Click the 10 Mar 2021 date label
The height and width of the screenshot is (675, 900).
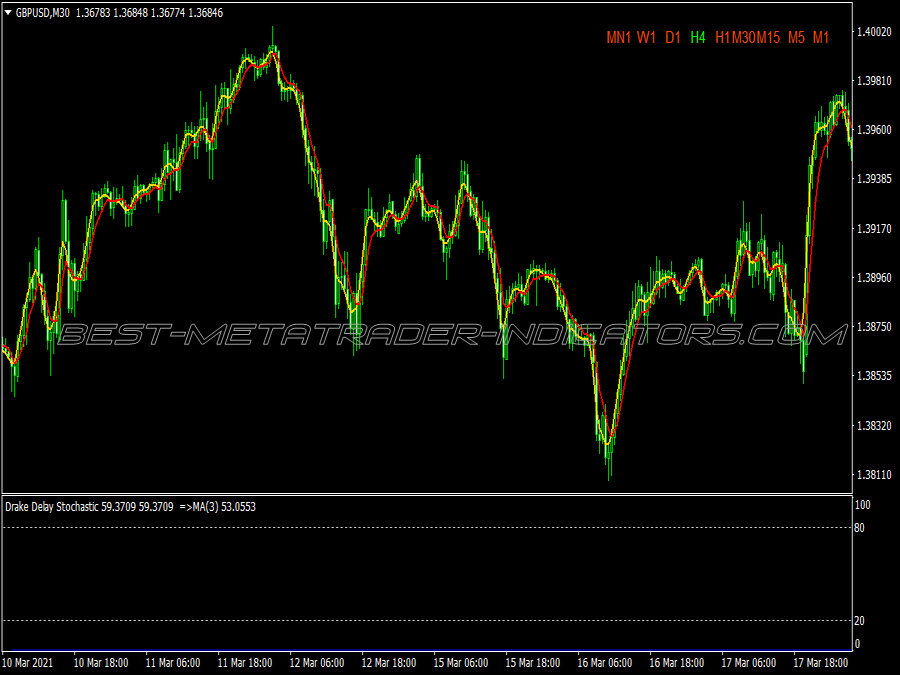point(28,663)
